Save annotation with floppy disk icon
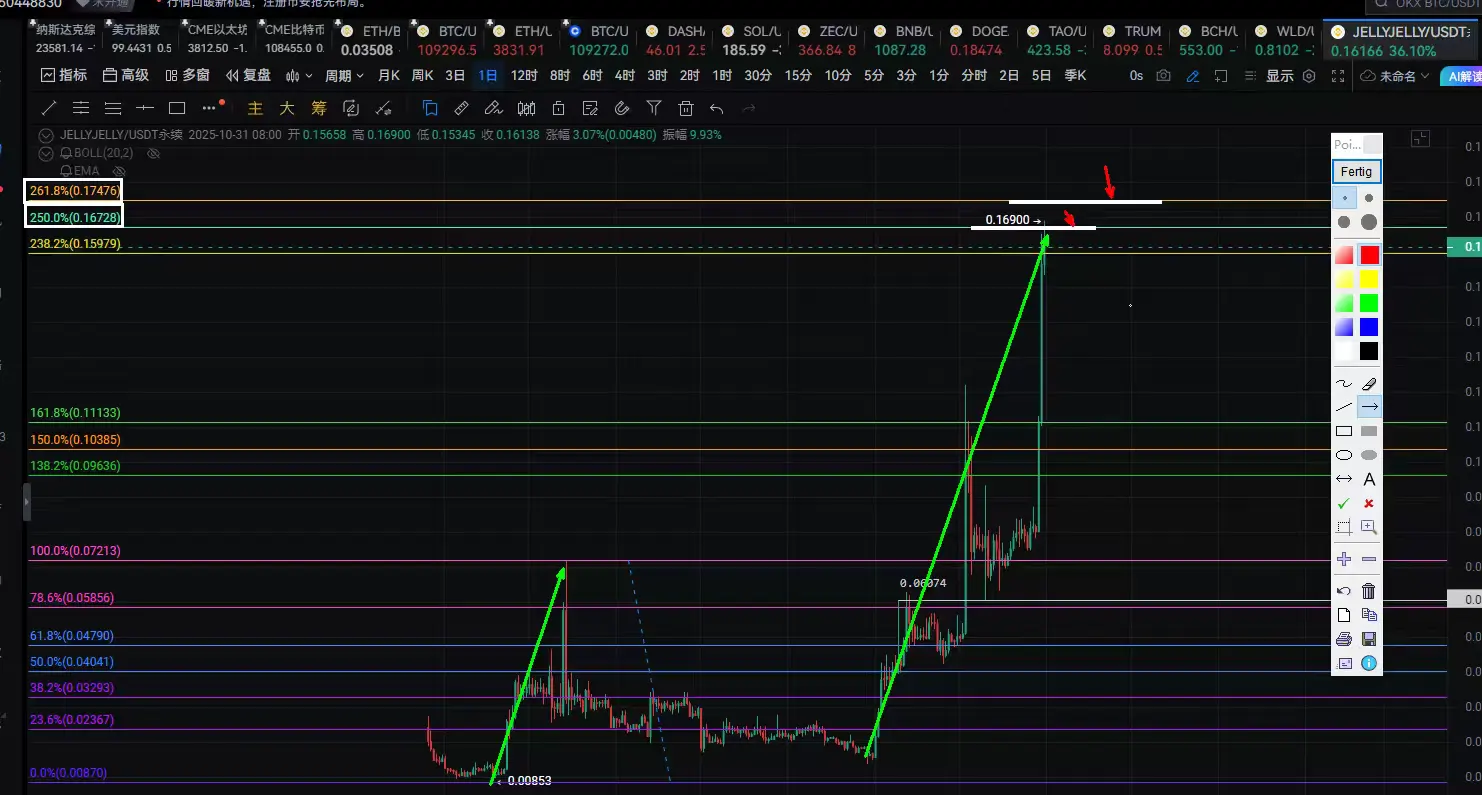Viewport: 1482px width, 795px height. 1369,639
